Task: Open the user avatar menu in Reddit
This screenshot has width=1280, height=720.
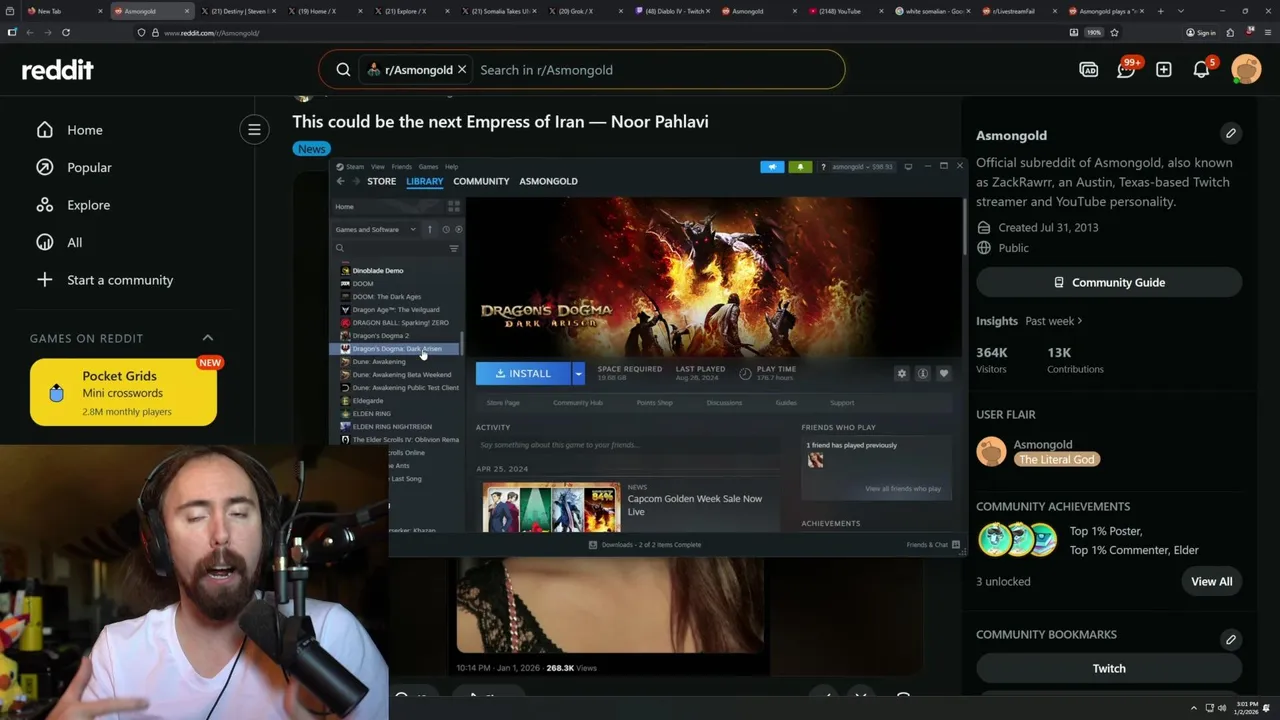Action: (x=1246, y=69)
